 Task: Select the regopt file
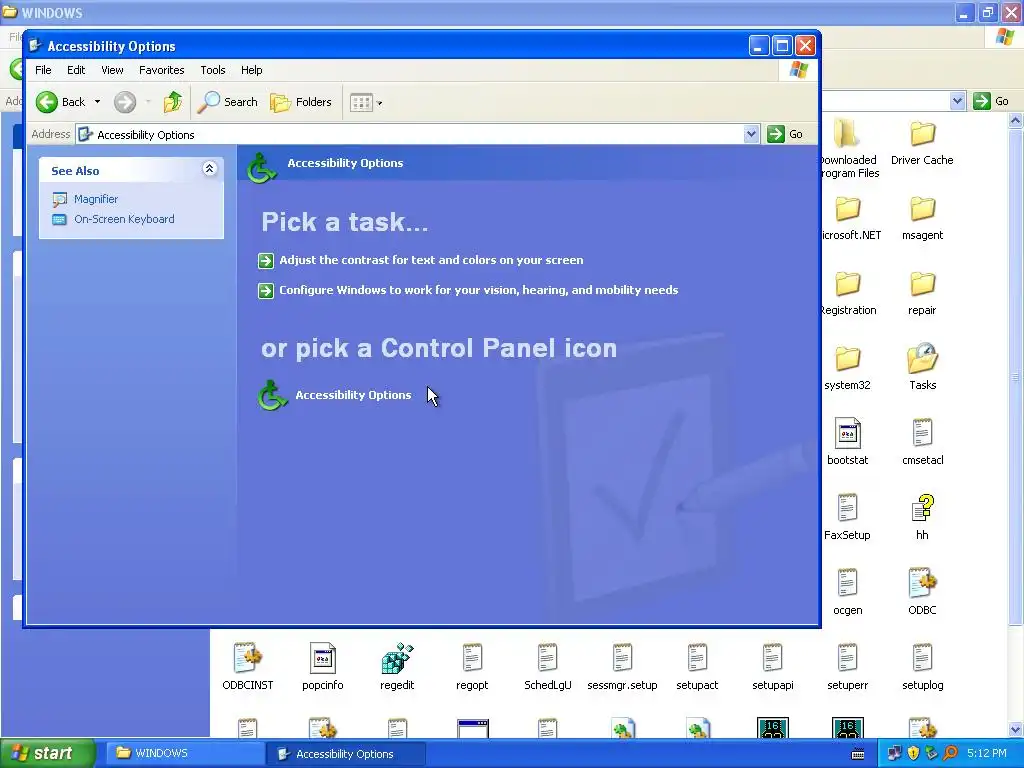(x=472, y=667)
